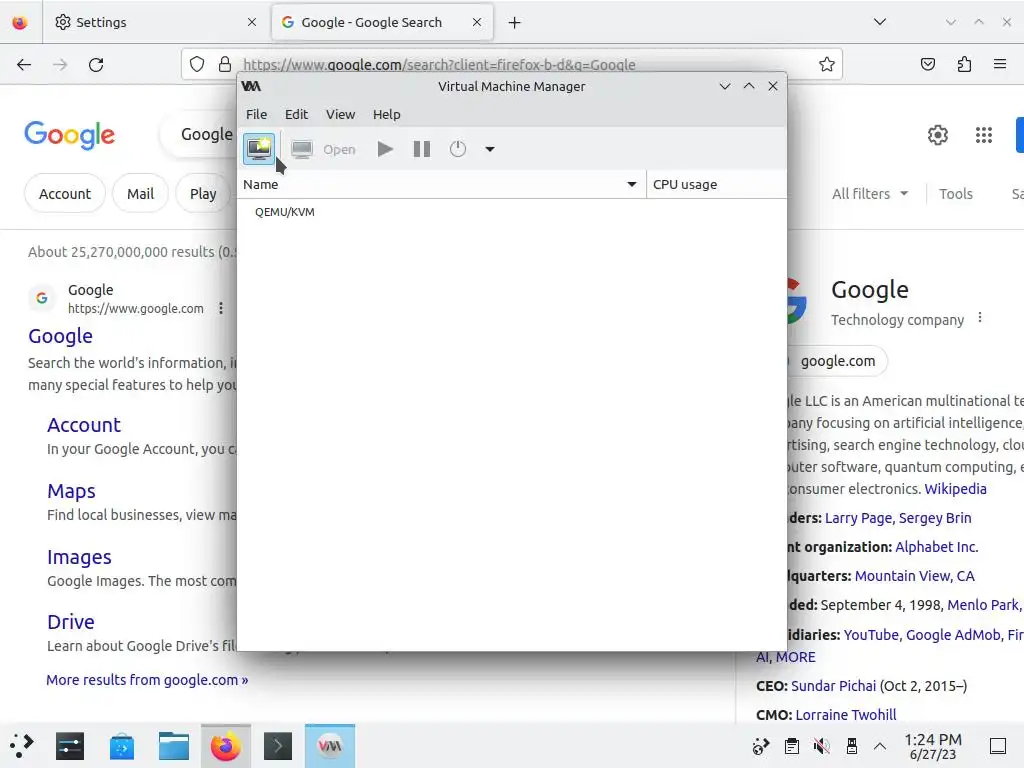The image size is (1024, 768).
Task: Click the Tools button on Google search
Action: pyautogui.click(x=955, y=193)
